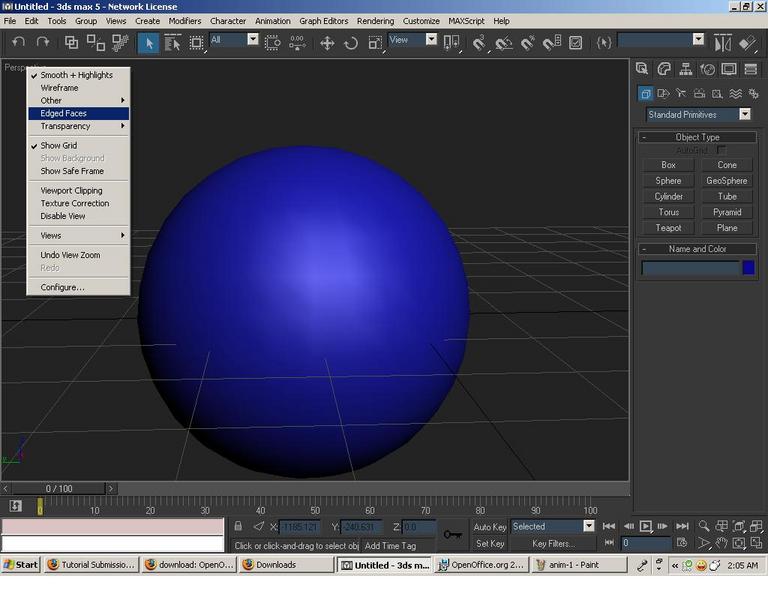Select the Select Object arrow tool
This screenshot has width=768, height=600.
click(148, 43)
